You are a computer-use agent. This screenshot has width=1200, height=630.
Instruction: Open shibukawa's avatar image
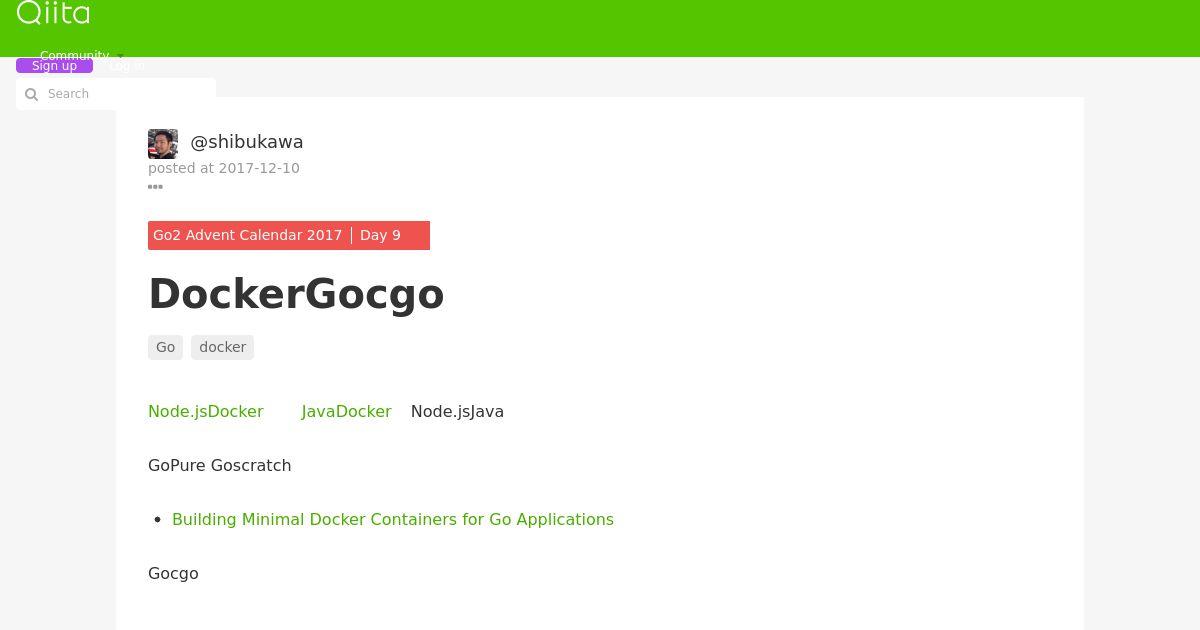pyautogui.click(x=163, y=144)
